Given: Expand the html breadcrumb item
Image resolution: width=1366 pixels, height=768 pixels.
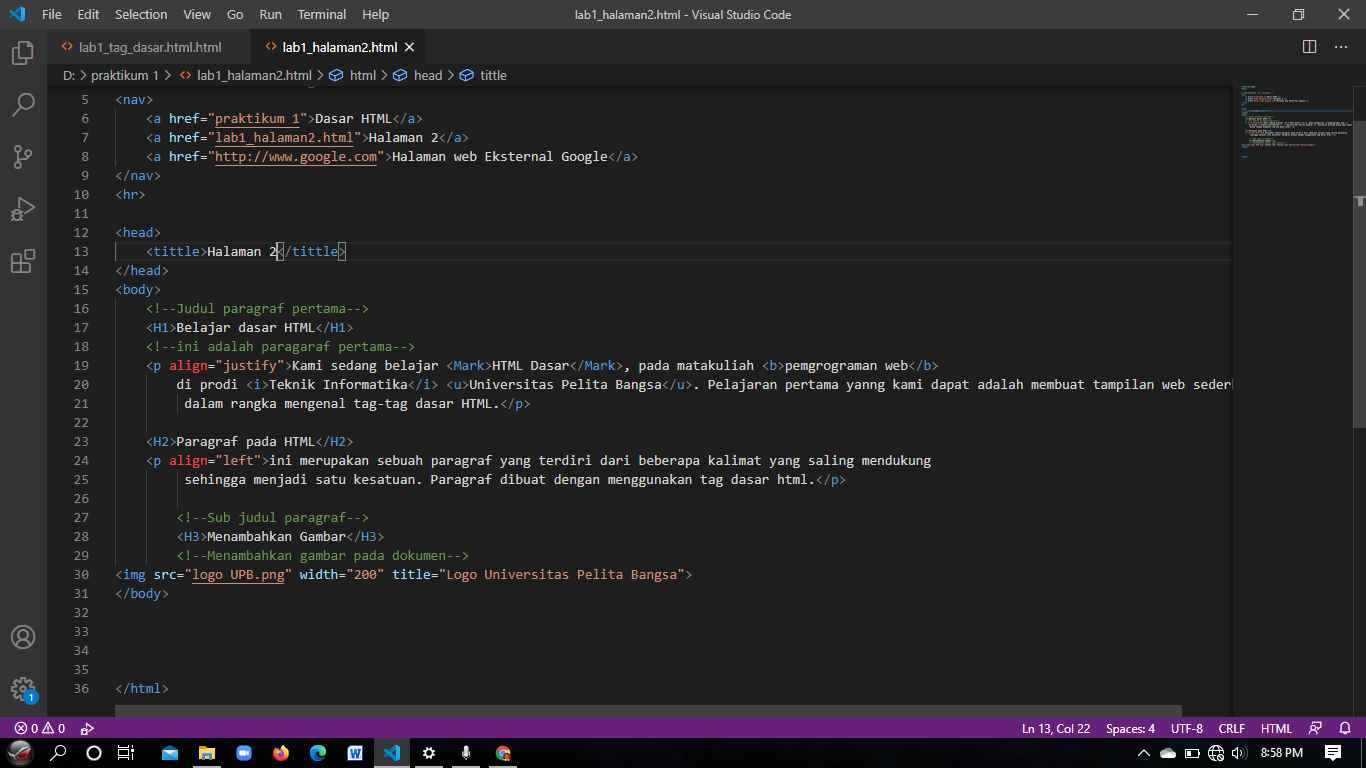Looking at the screenshot, I should [x=363, y=75].
